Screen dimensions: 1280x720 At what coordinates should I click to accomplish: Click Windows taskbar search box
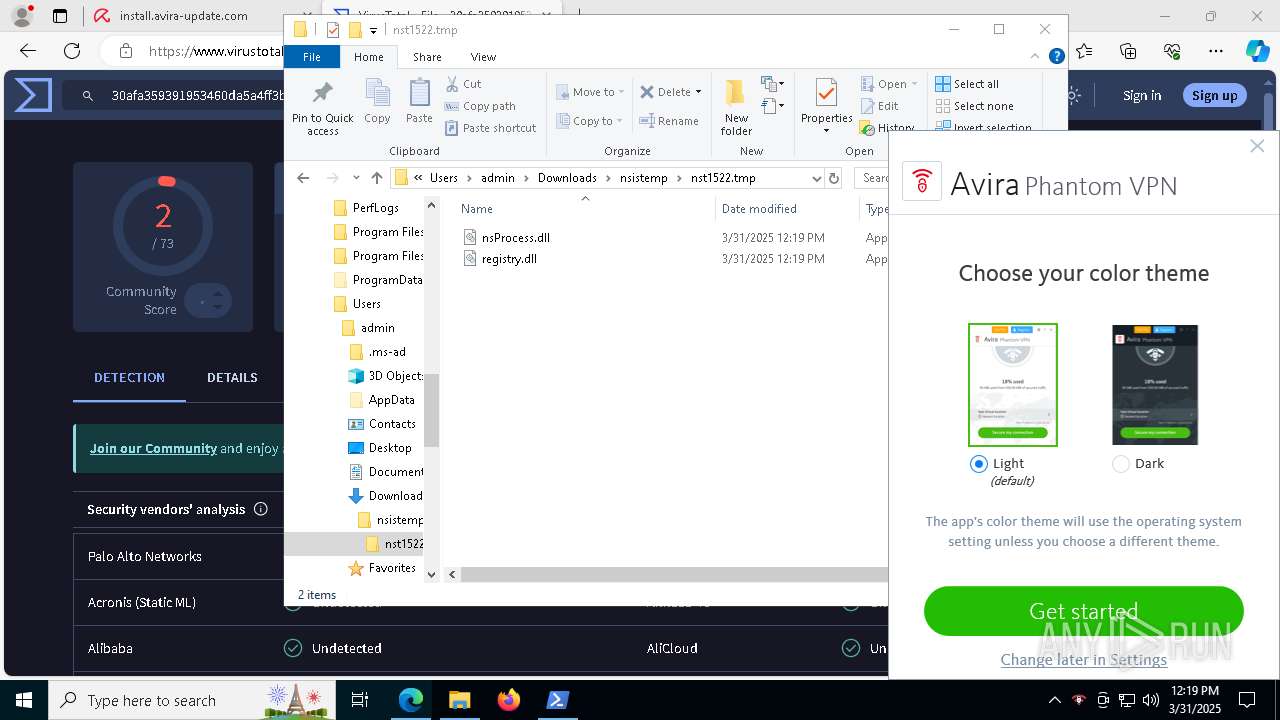192,700
